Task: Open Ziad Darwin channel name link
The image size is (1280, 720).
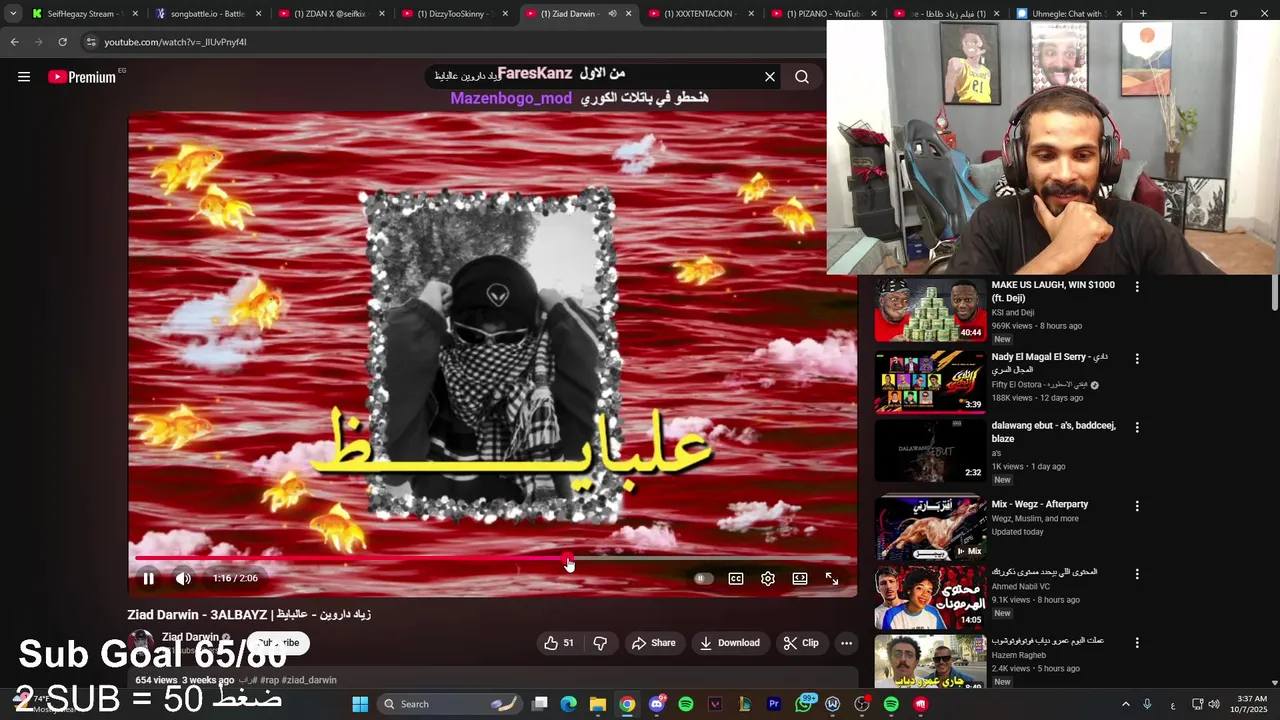Action: click(190, 637)
